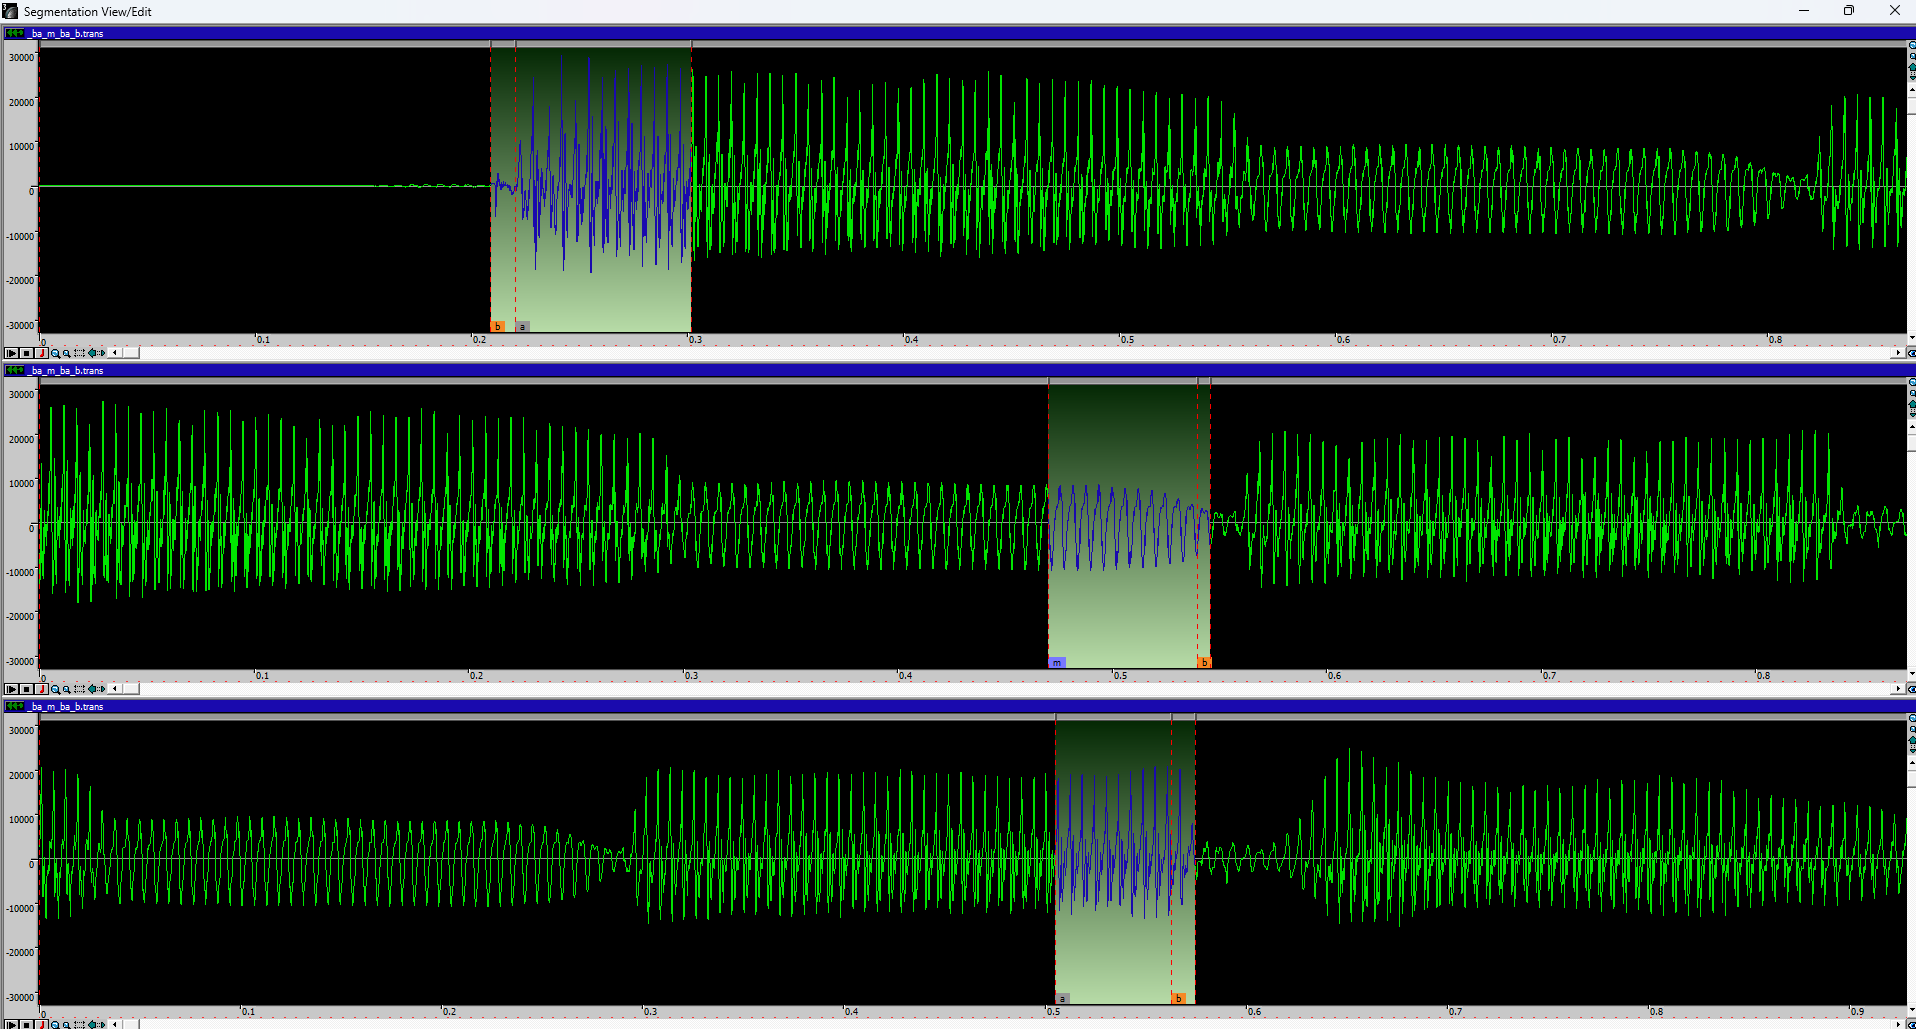The width and height of the screenshot is (1916, 1029).
Task: Click the second magnifier icon under the middle waveform
Action: (67, 689)
